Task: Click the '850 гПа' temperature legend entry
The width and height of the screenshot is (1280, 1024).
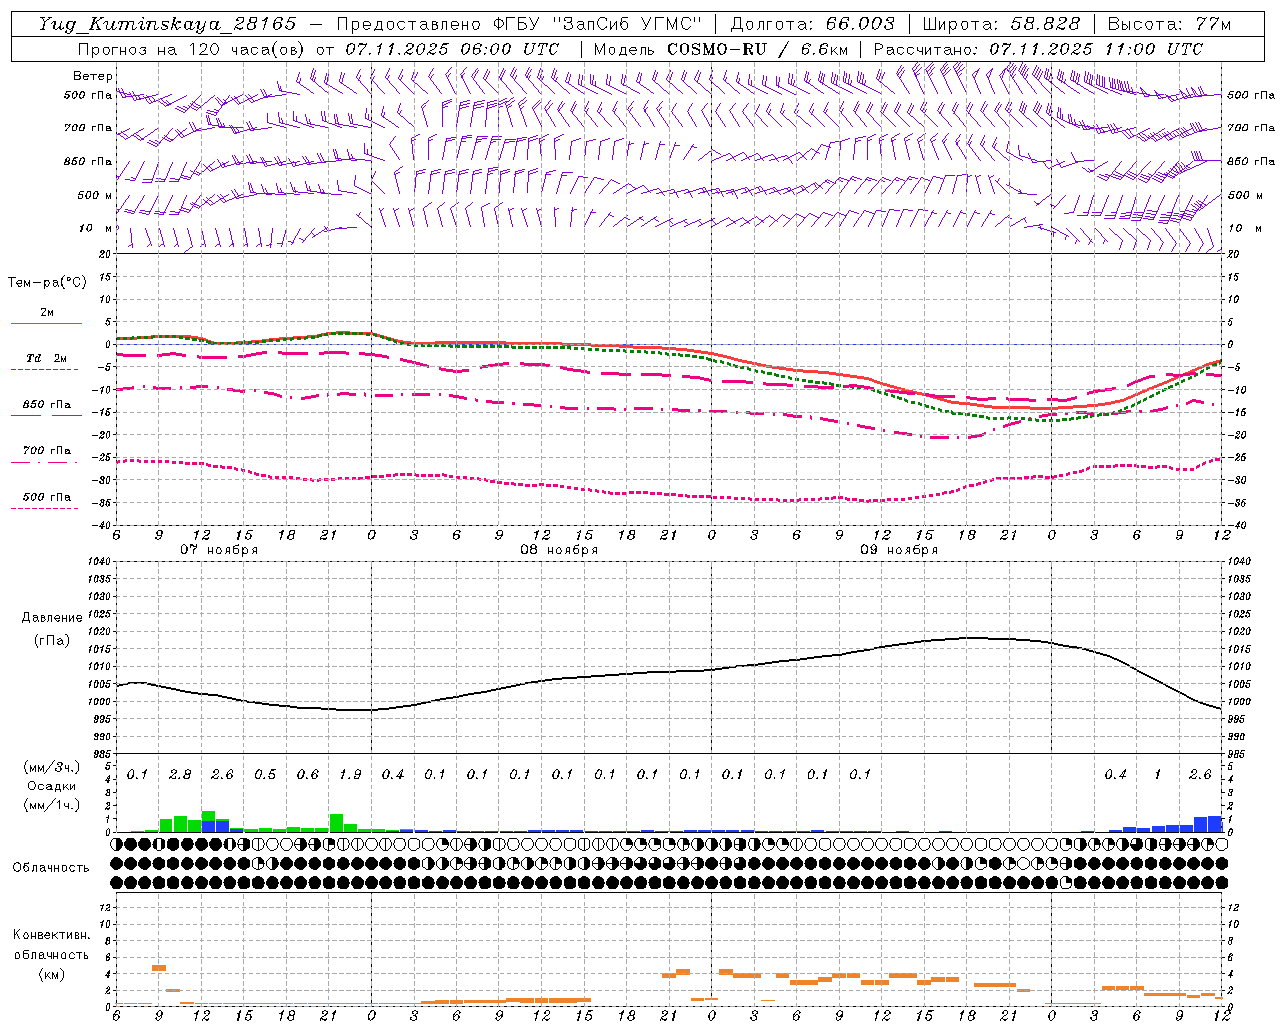Action: click(47, 405)
